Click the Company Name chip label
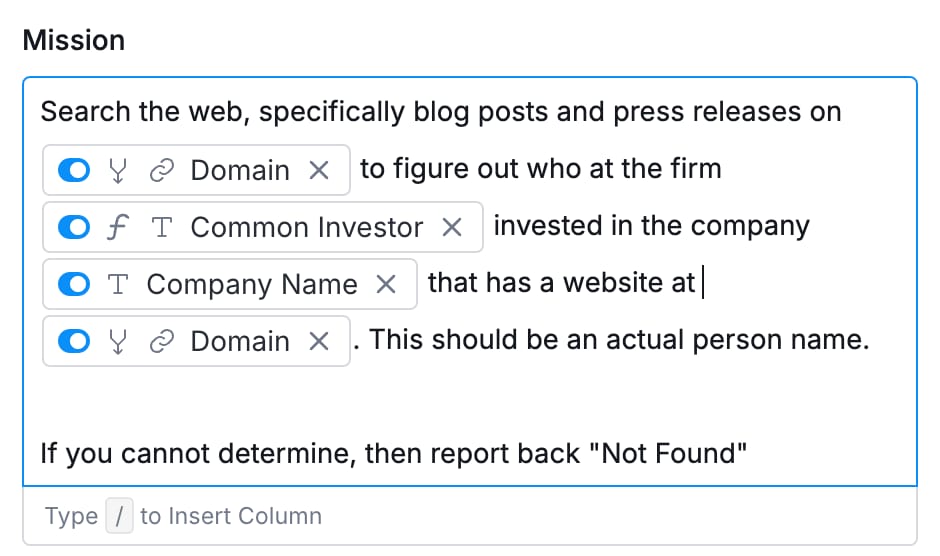Screen dimensions: 940x556 click(252, 284)
